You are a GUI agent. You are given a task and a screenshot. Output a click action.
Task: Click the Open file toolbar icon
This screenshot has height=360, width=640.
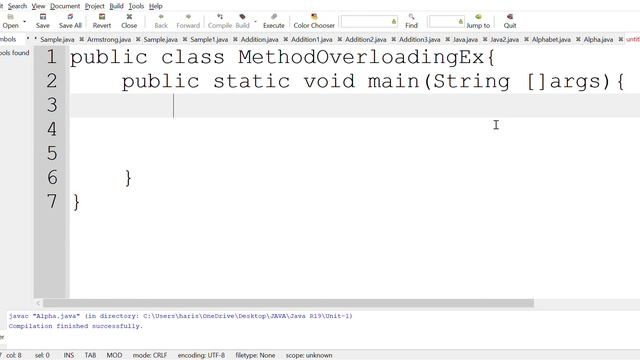click(x=10, y=21)
